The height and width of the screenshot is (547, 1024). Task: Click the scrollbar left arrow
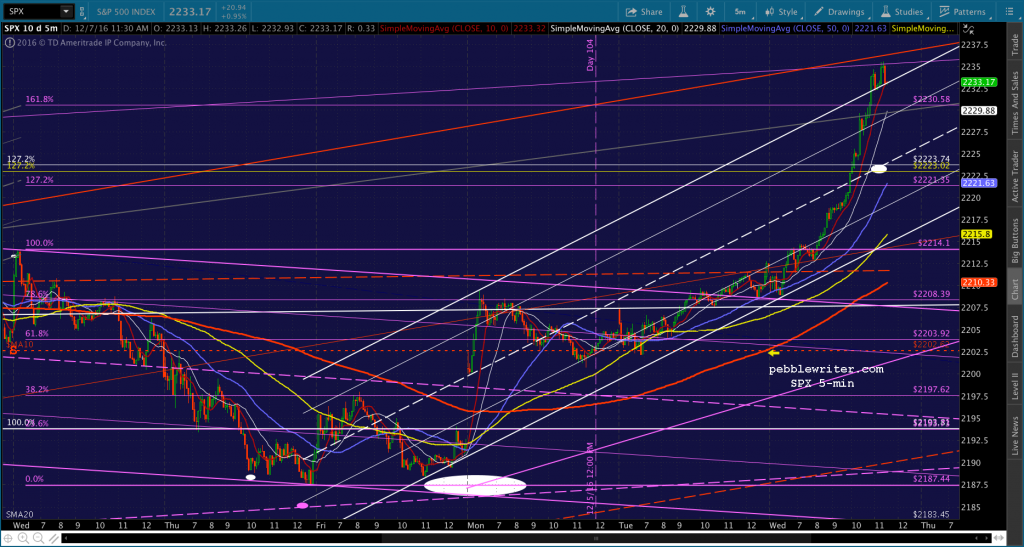(65, 538)
